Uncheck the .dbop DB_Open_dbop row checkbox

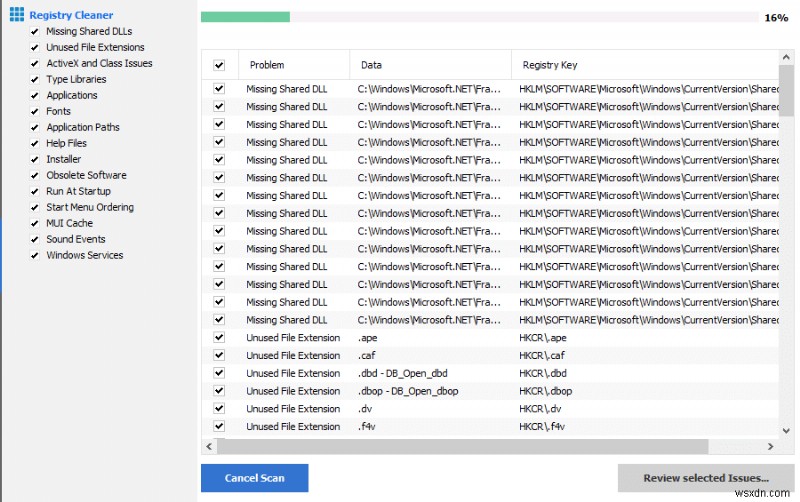[x=219, y=391]
